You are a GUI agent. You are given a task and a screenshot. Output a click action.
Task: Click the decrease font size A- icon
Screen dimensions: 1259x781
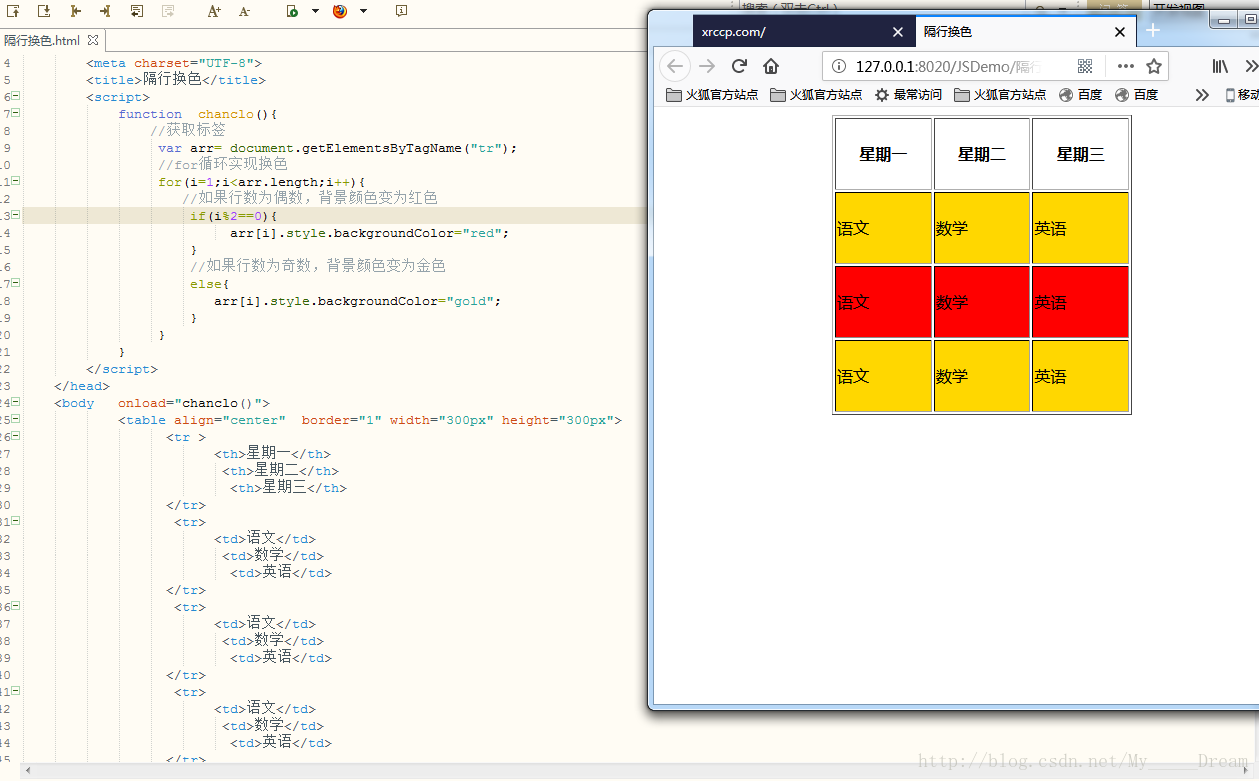[245, 11]
